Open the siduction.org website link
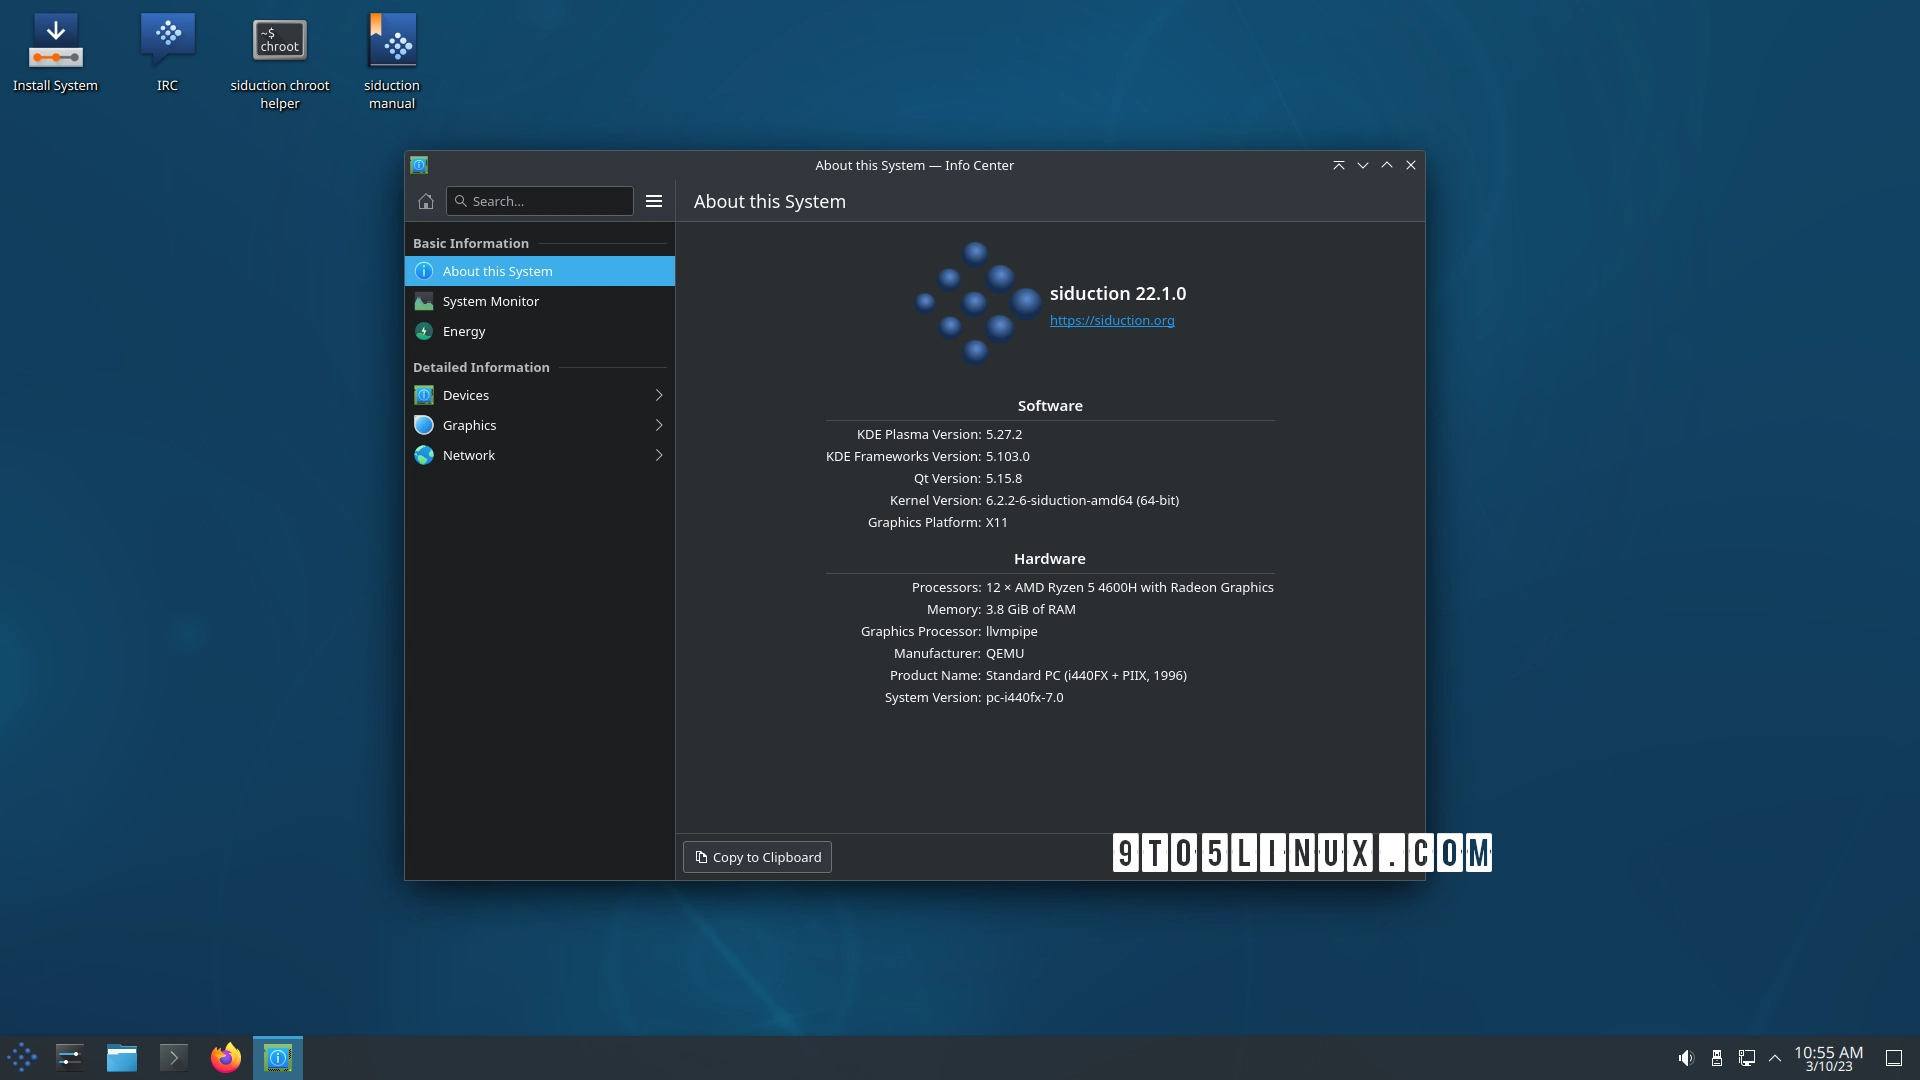 click(1112, 320)
